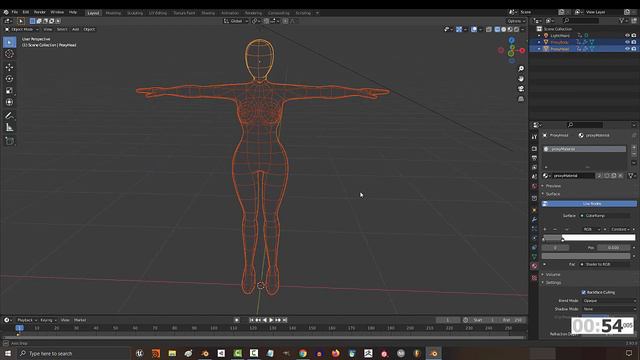Open Chrome from the taskbar

(303, 353)
